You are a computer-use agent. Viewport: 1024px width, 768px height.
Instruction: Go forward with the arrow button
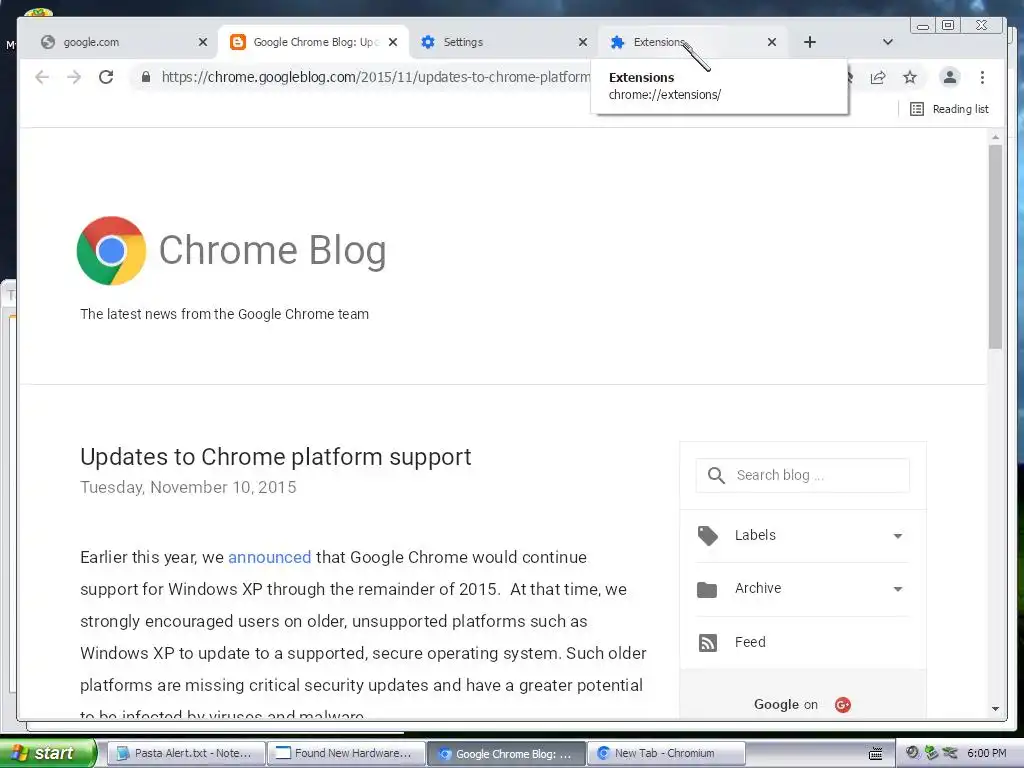coord(74,77)
